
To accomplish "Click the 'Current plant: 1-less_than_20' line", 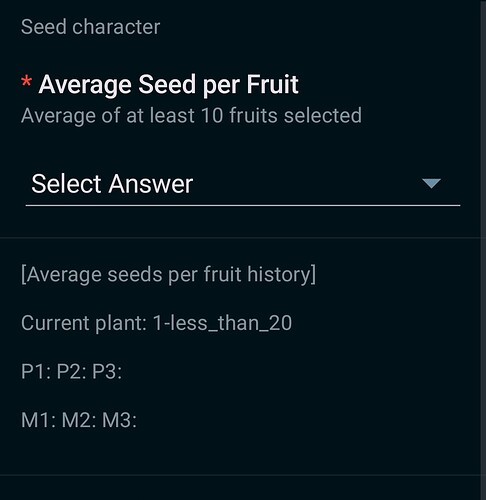I will [157, 323].
